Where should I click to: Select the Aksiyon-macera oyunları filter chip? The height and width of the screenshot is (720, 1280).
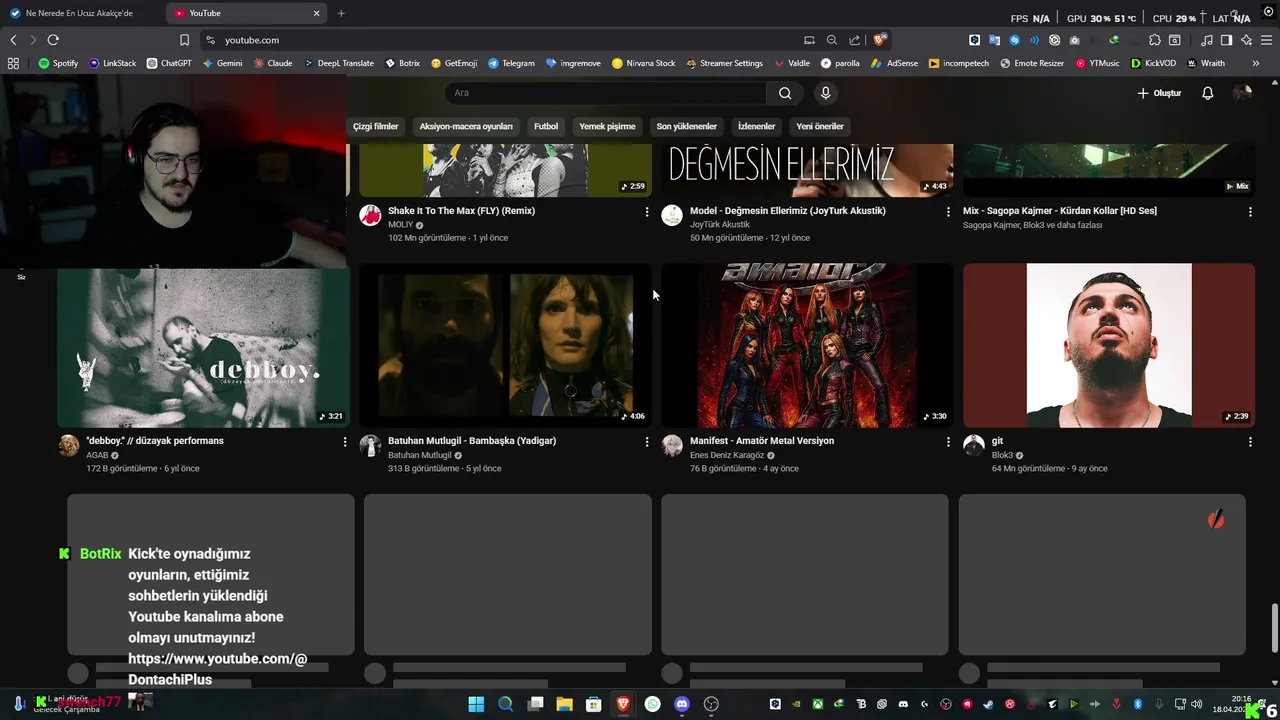tap(466, 126)
